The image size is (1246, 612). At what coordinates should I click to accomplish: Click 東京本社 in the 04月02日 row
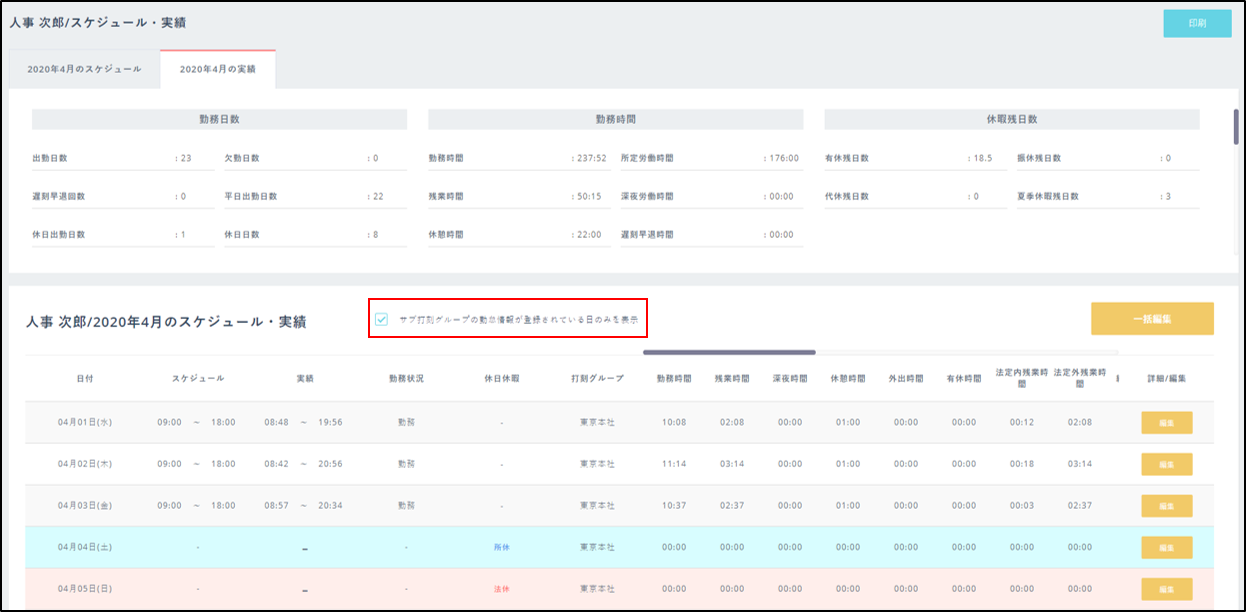coord(597,464)
